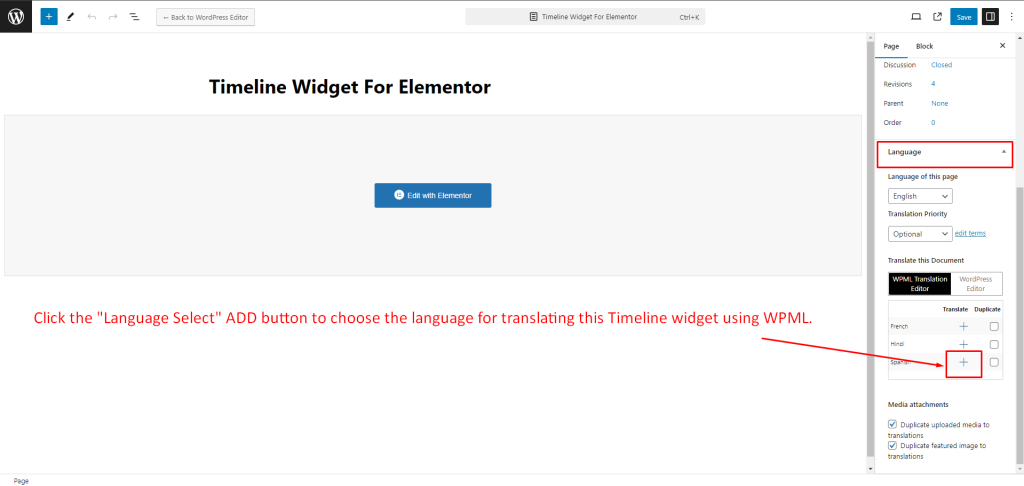Screen dimensions: 1024x486
Task: Check the Hindi Duplicate checkbox
Action: pos(994,344)
